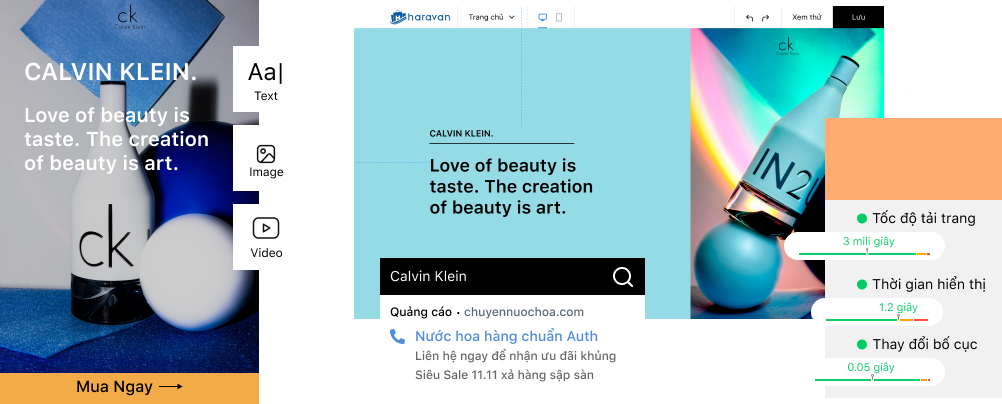1002x404 pixels.
Task: Add a Video block
Action: [x=266, y=237]
